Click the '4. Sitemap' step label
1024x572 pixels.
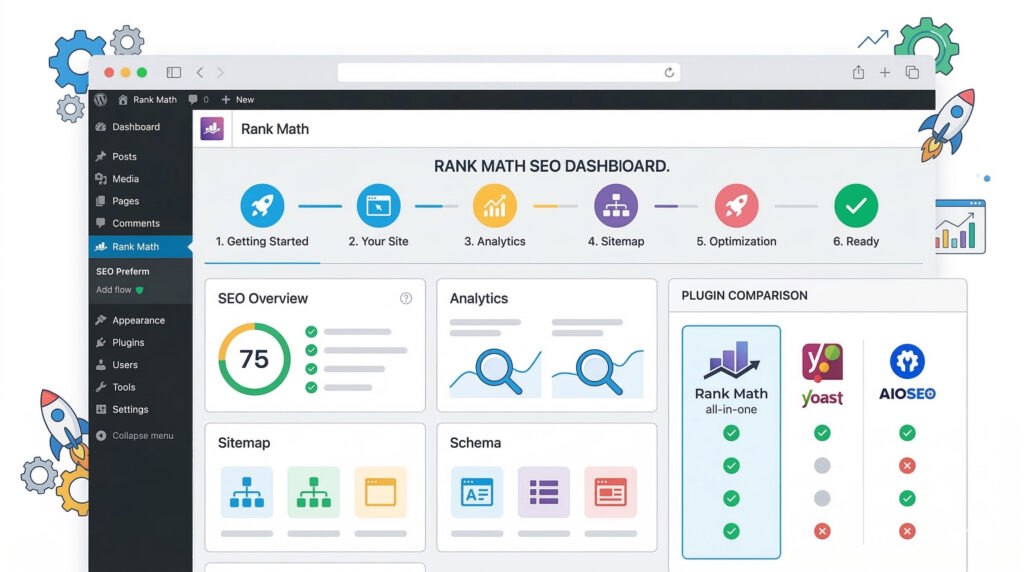(x=616, y=242)
